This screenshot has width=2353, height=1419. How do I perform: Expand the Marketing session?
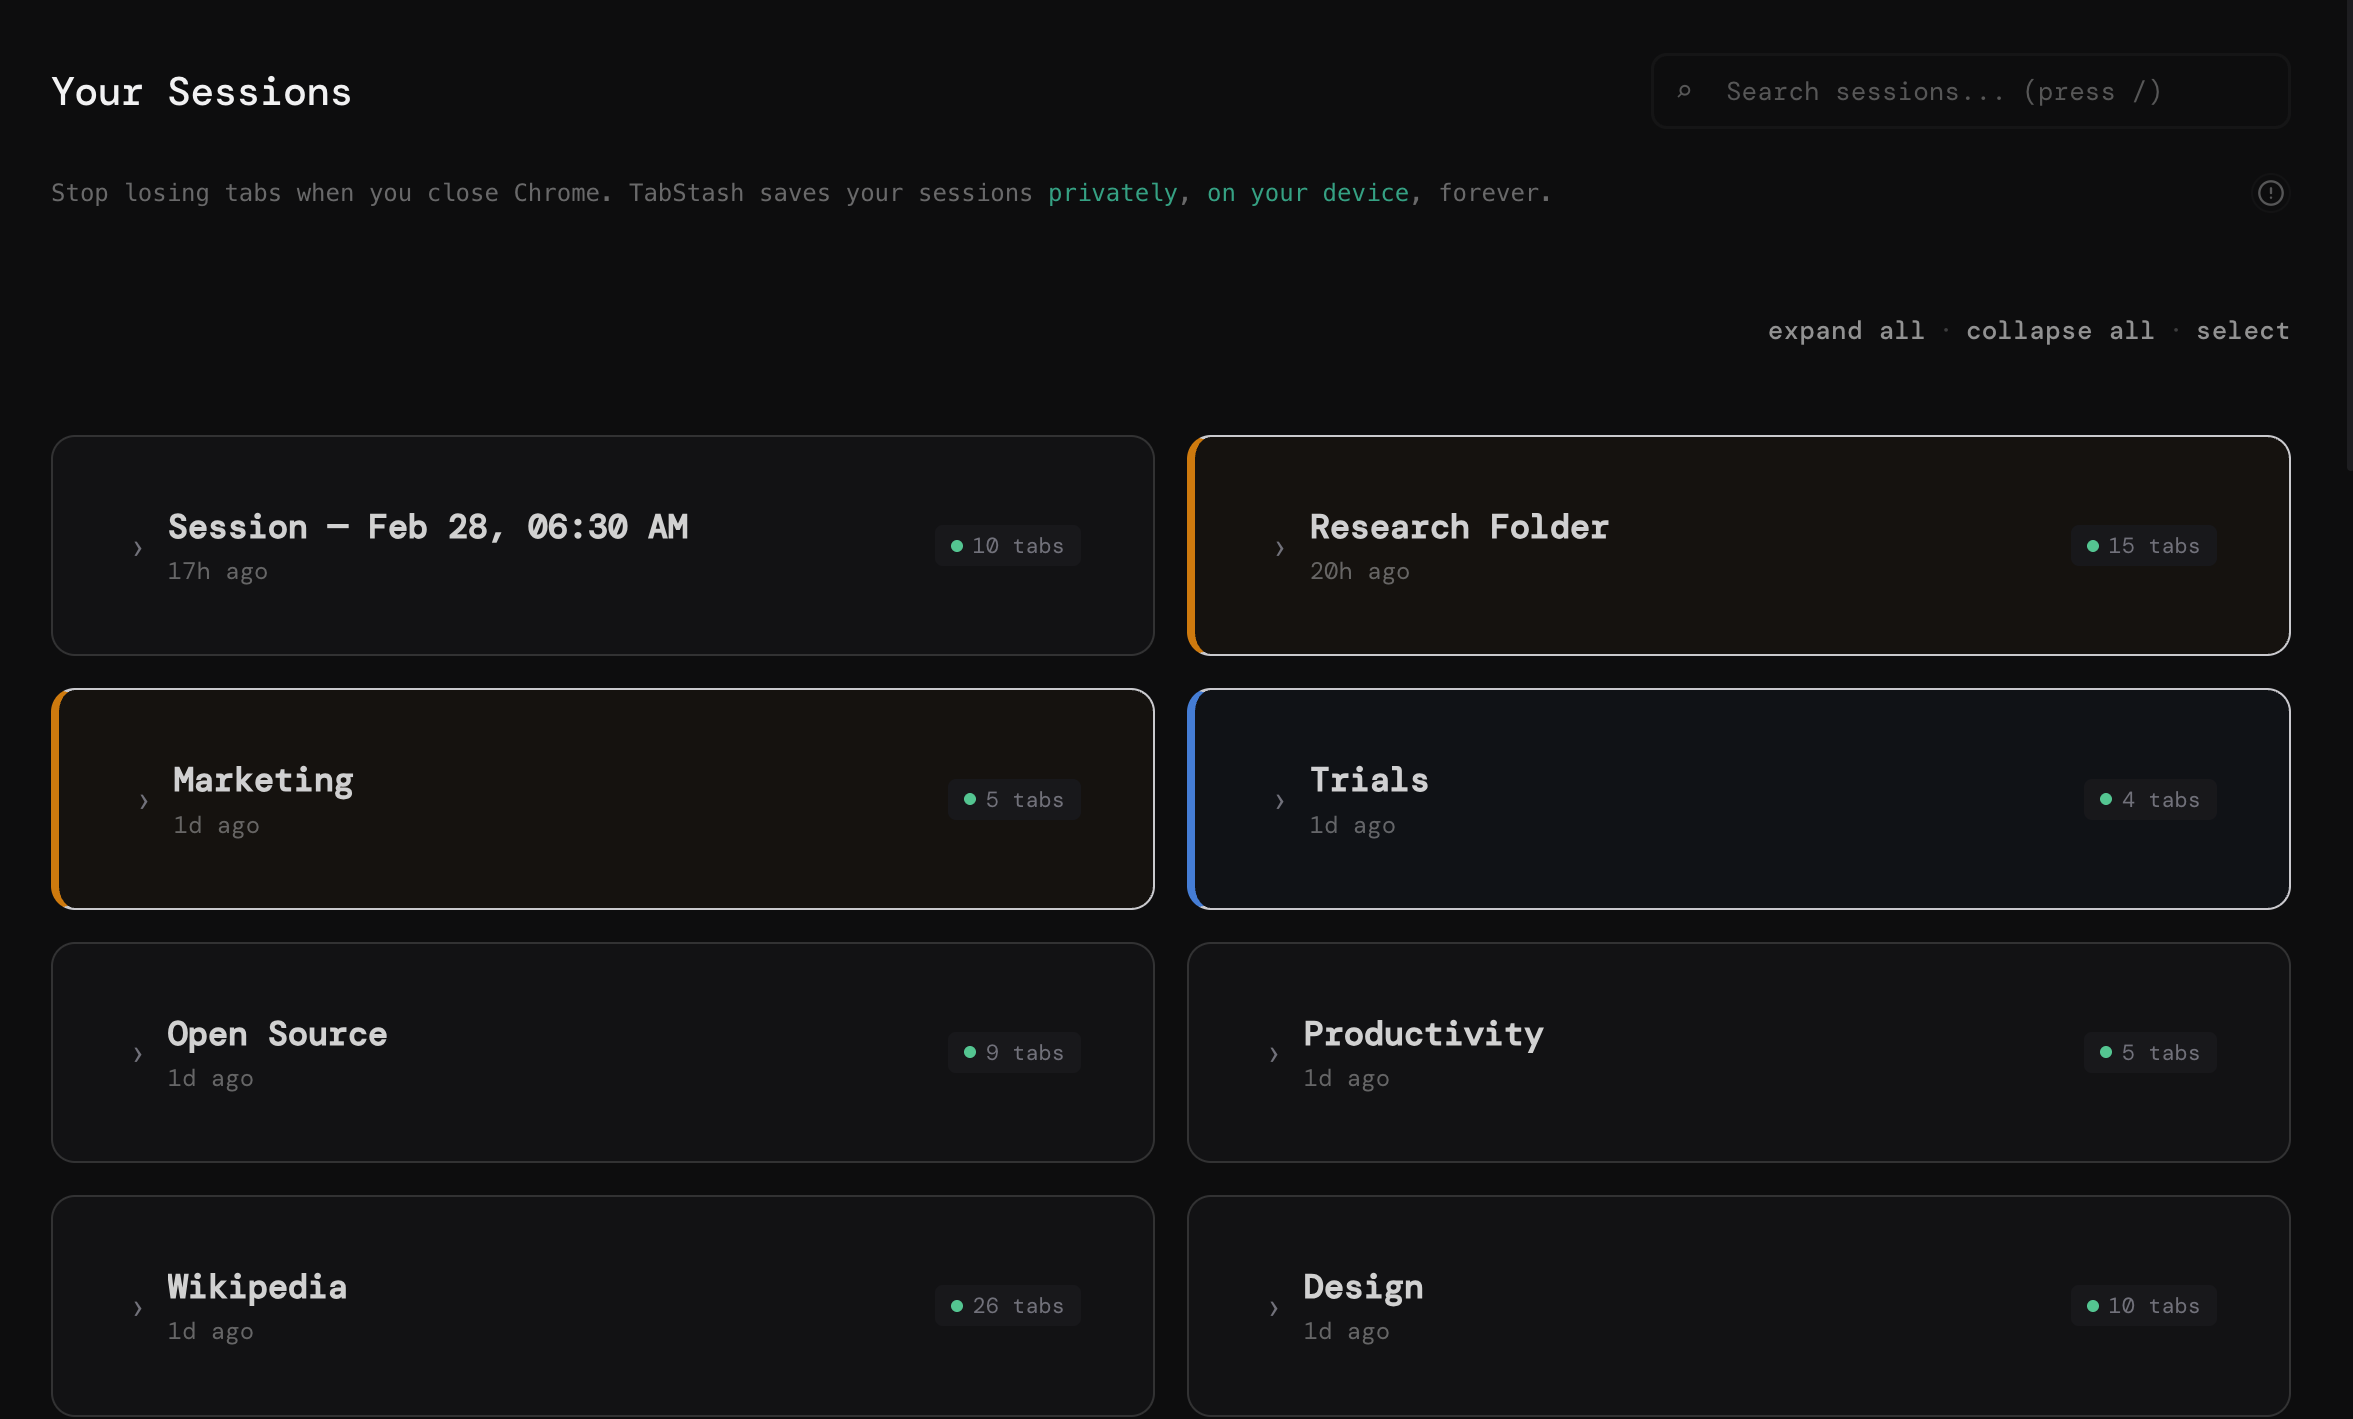(x=143, y=801)
